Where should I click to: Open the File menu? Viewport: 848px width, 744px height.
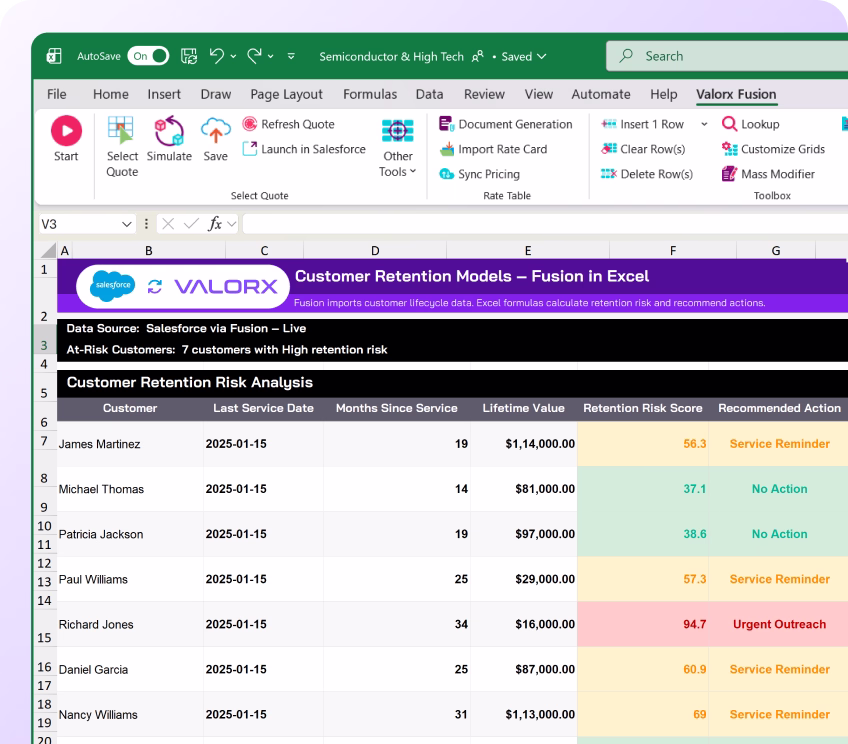point(57,94)
